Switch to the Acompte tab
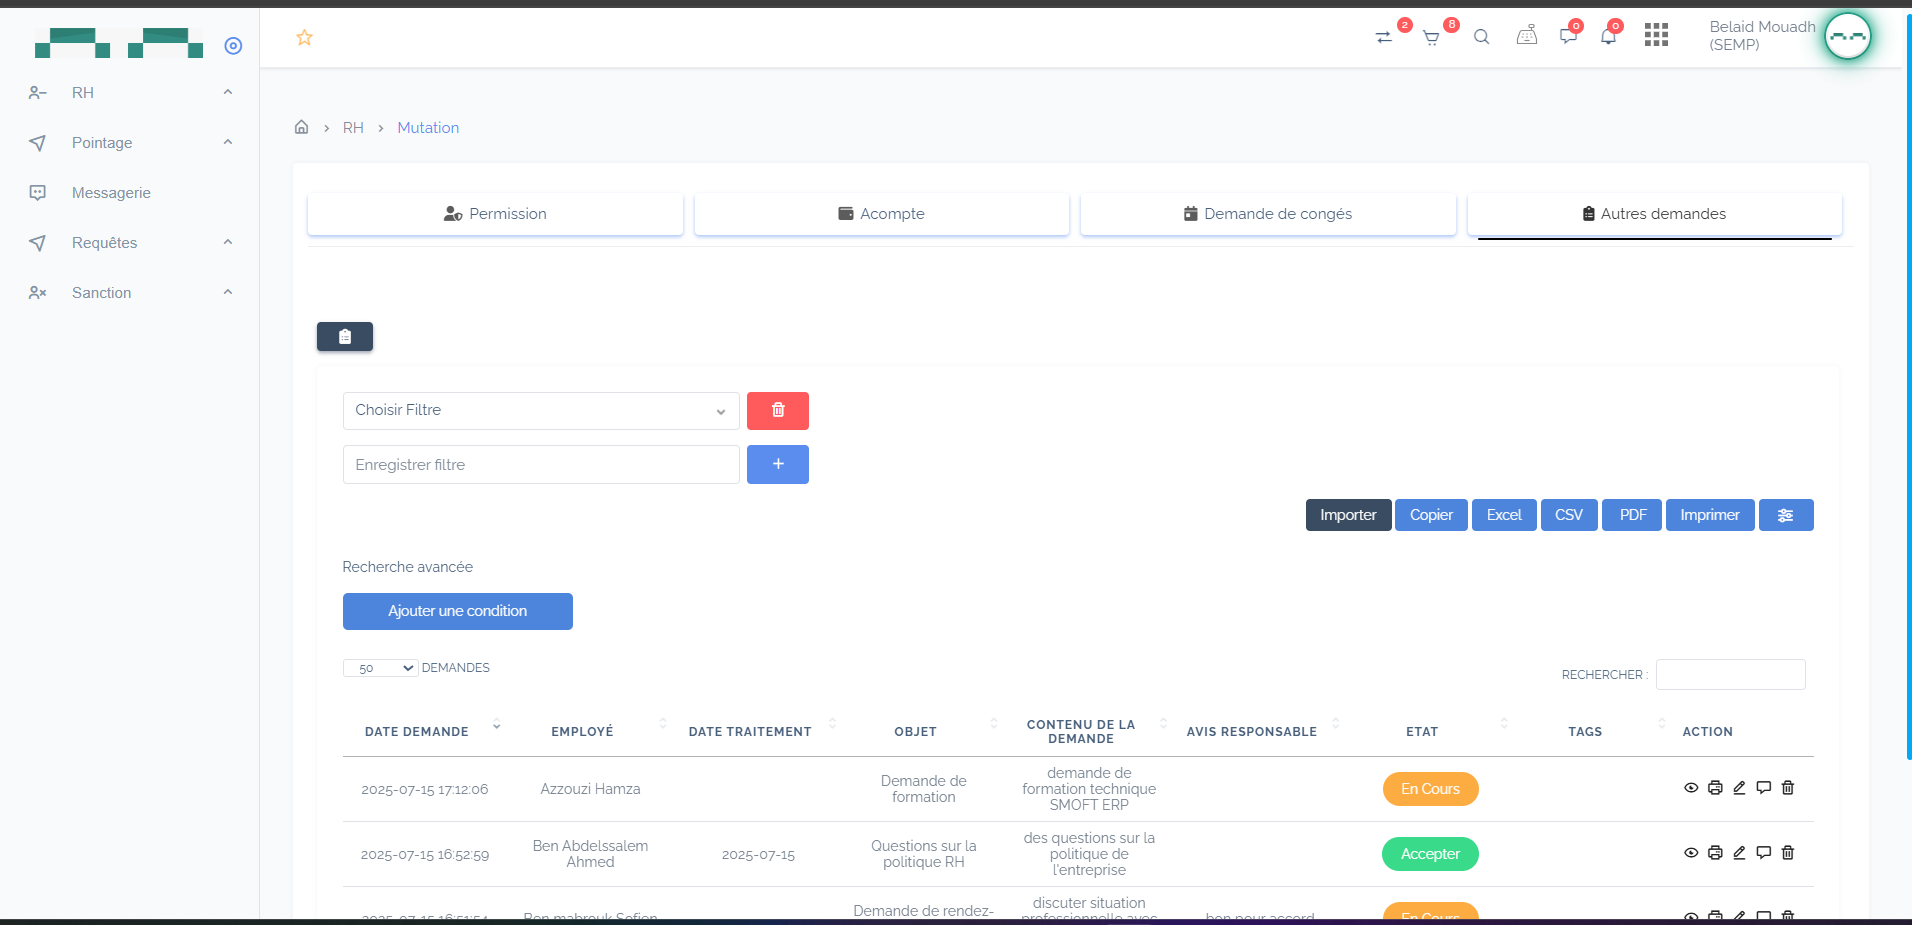The image size is (1912, 925). click(x=882, y=214)
